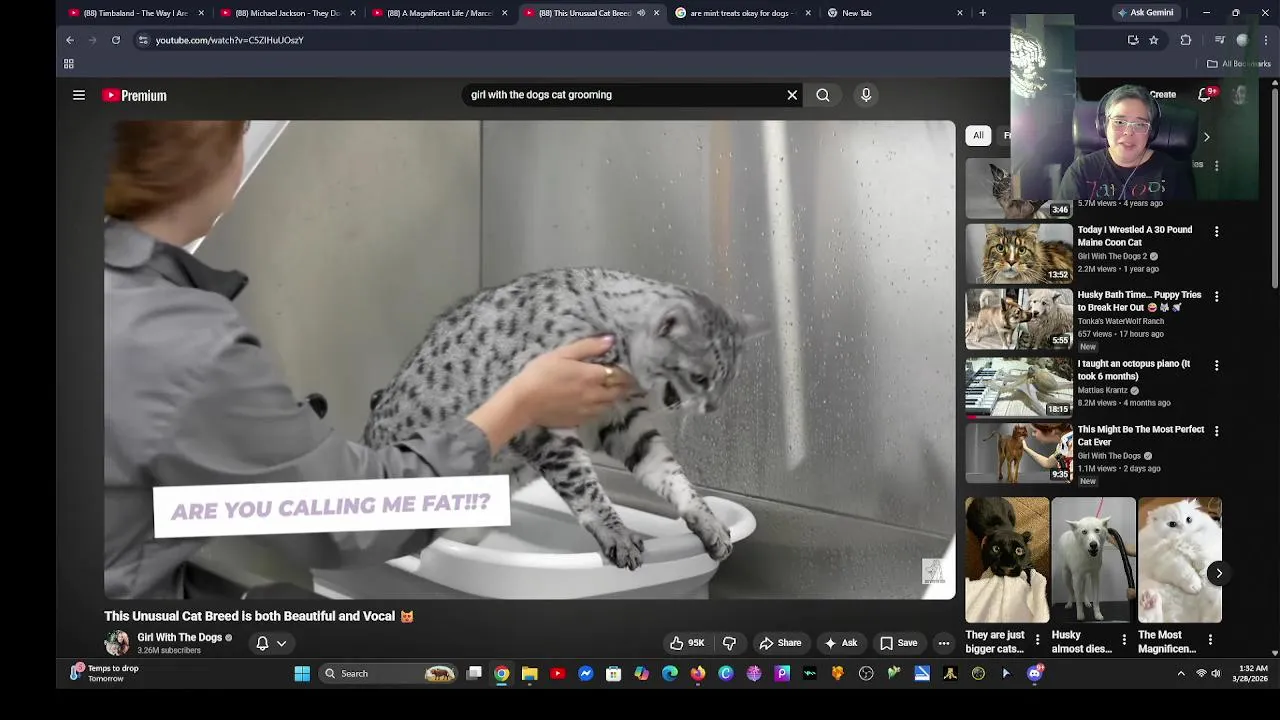Viewport: 1280px width, 720px height.
Task: Switch to Timbaland The Way I Are tab
Action: [x=136, y=13]
